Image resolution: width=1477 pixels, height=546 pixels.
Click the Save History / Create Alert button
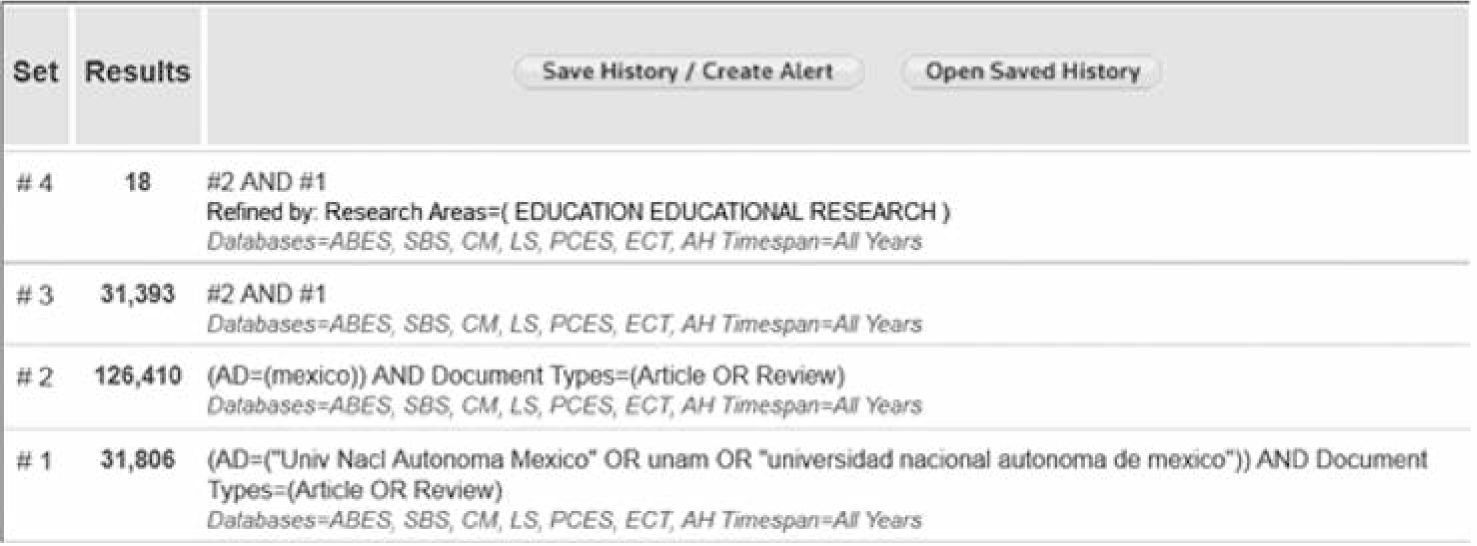point(687,72)
